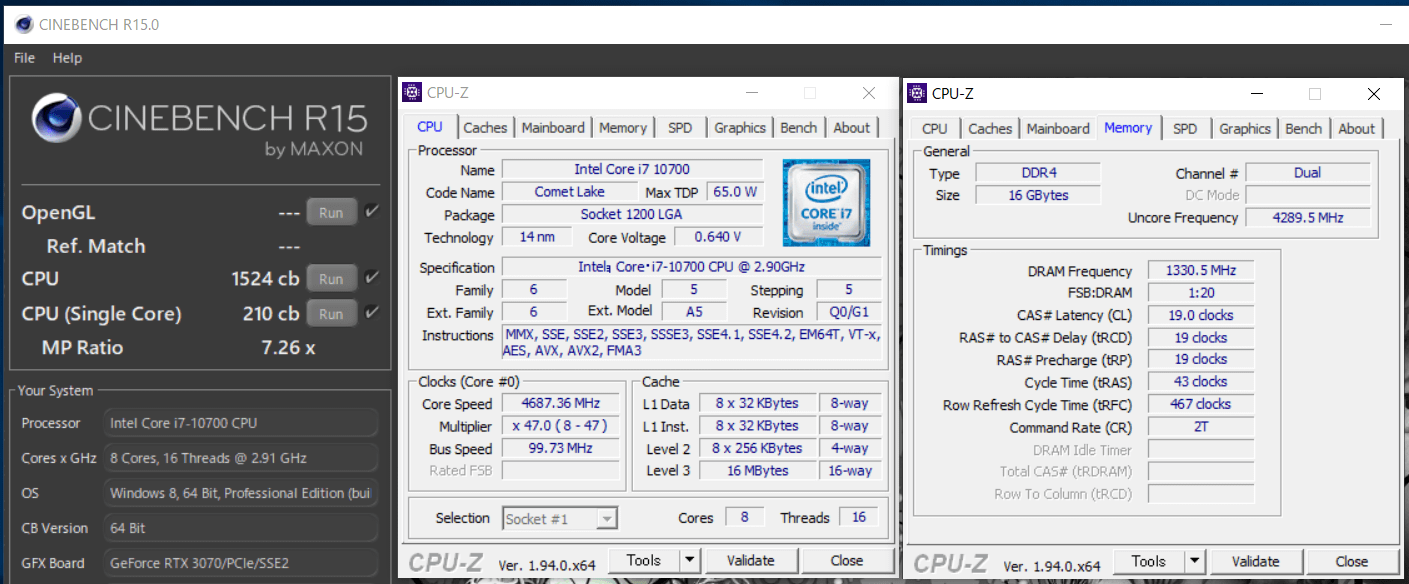Click the OS field showing Windows 8, 64 Bit
Image resolution: width=1409 pixels, height=584 pixels.
(x=241, y=493)
